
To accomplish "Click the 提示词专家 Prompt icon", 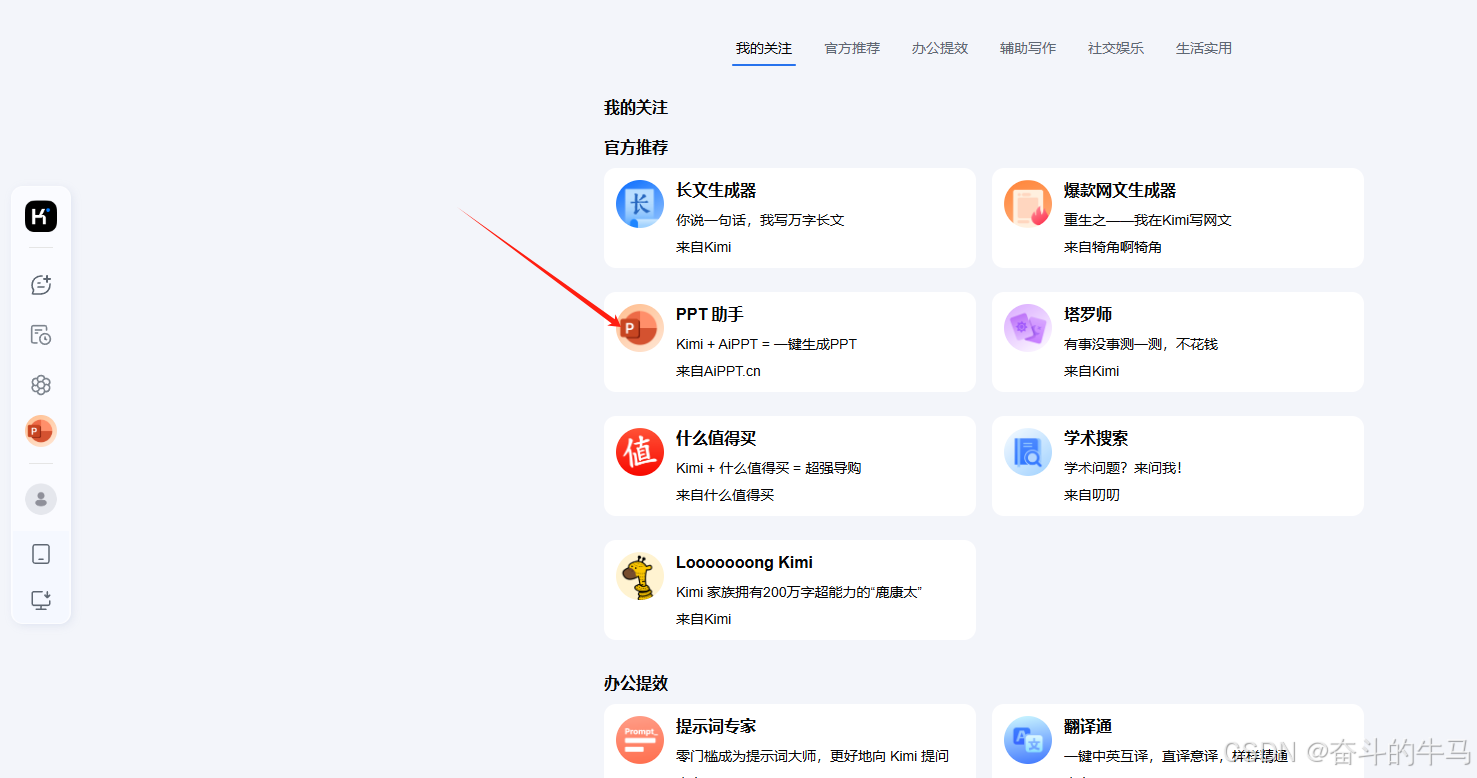I will pyautogui.click(x=640, y=740).
